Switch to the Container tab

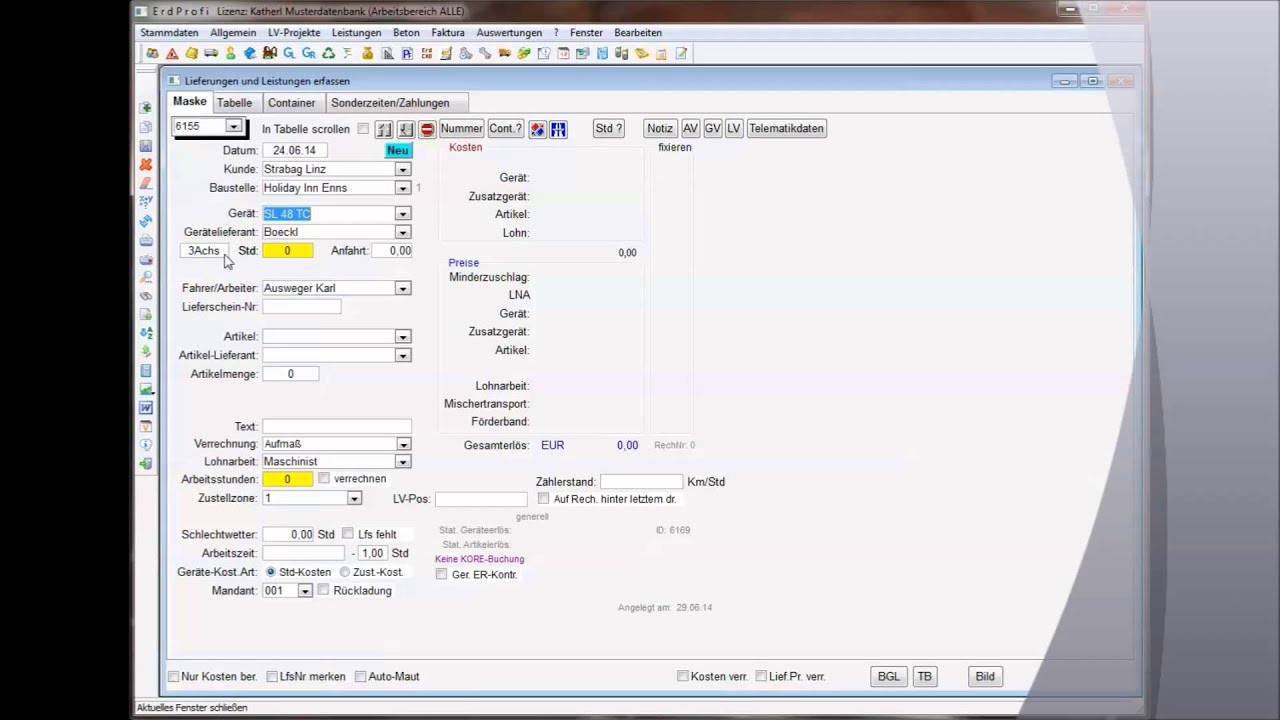[x=292, y=103]
